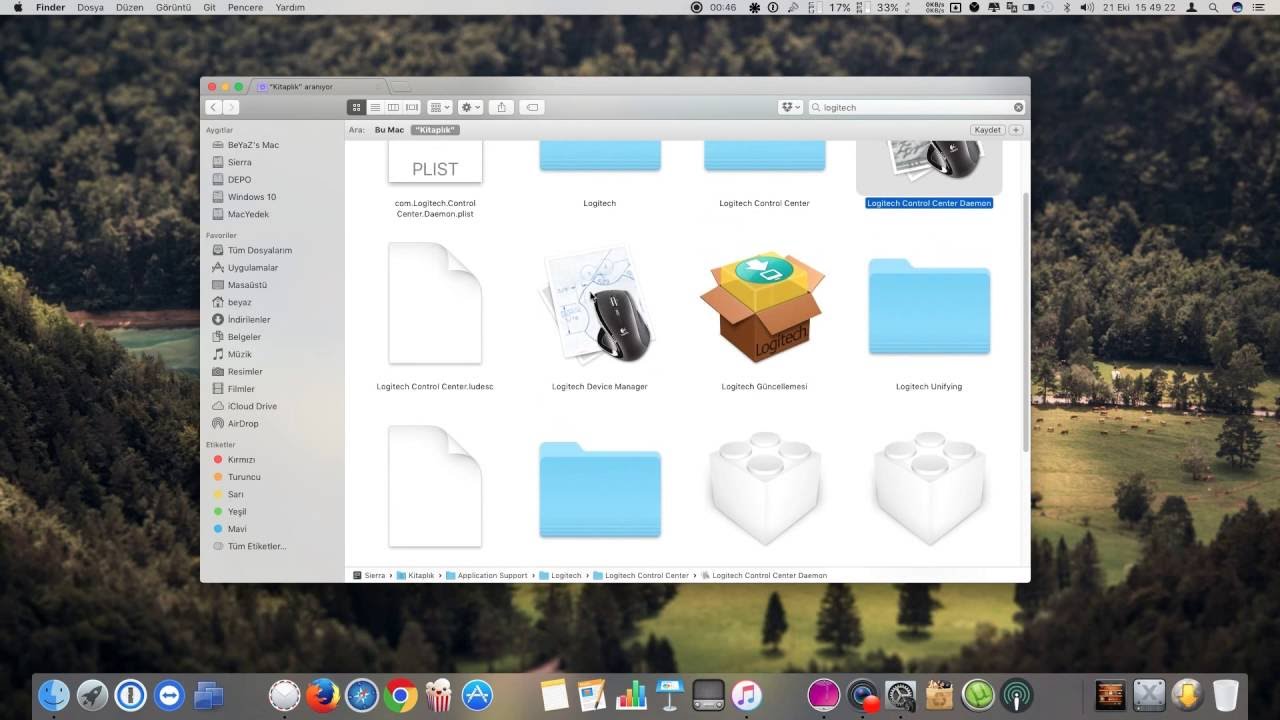Click Logitech Control Center folder label
The height and width of the screenshot is (720, 1280).
tap(765, 203)
